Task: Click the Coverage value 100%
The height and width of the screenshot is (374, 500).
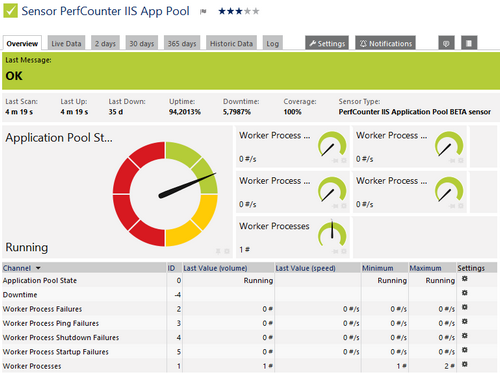Action: pyautogui.click(x=292, y=112)
